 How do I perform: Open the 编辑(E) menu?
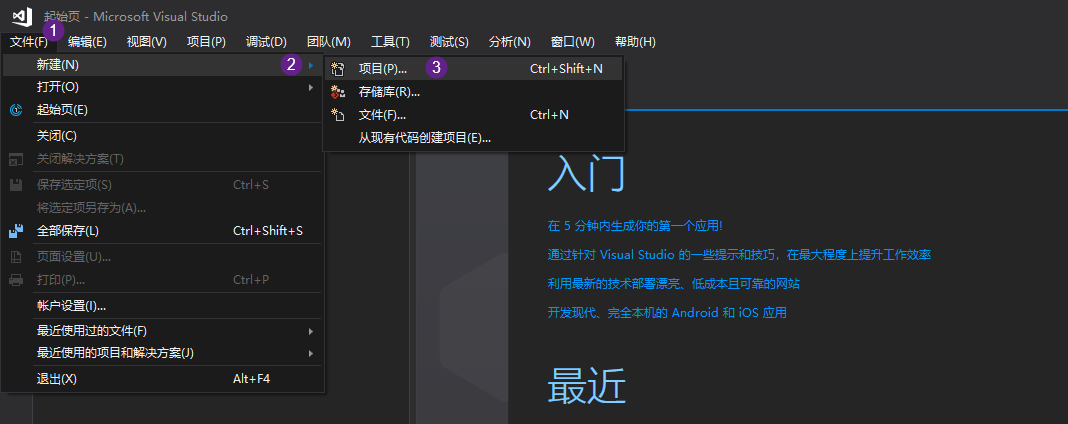pyautogui.click(x=87, y=42)
